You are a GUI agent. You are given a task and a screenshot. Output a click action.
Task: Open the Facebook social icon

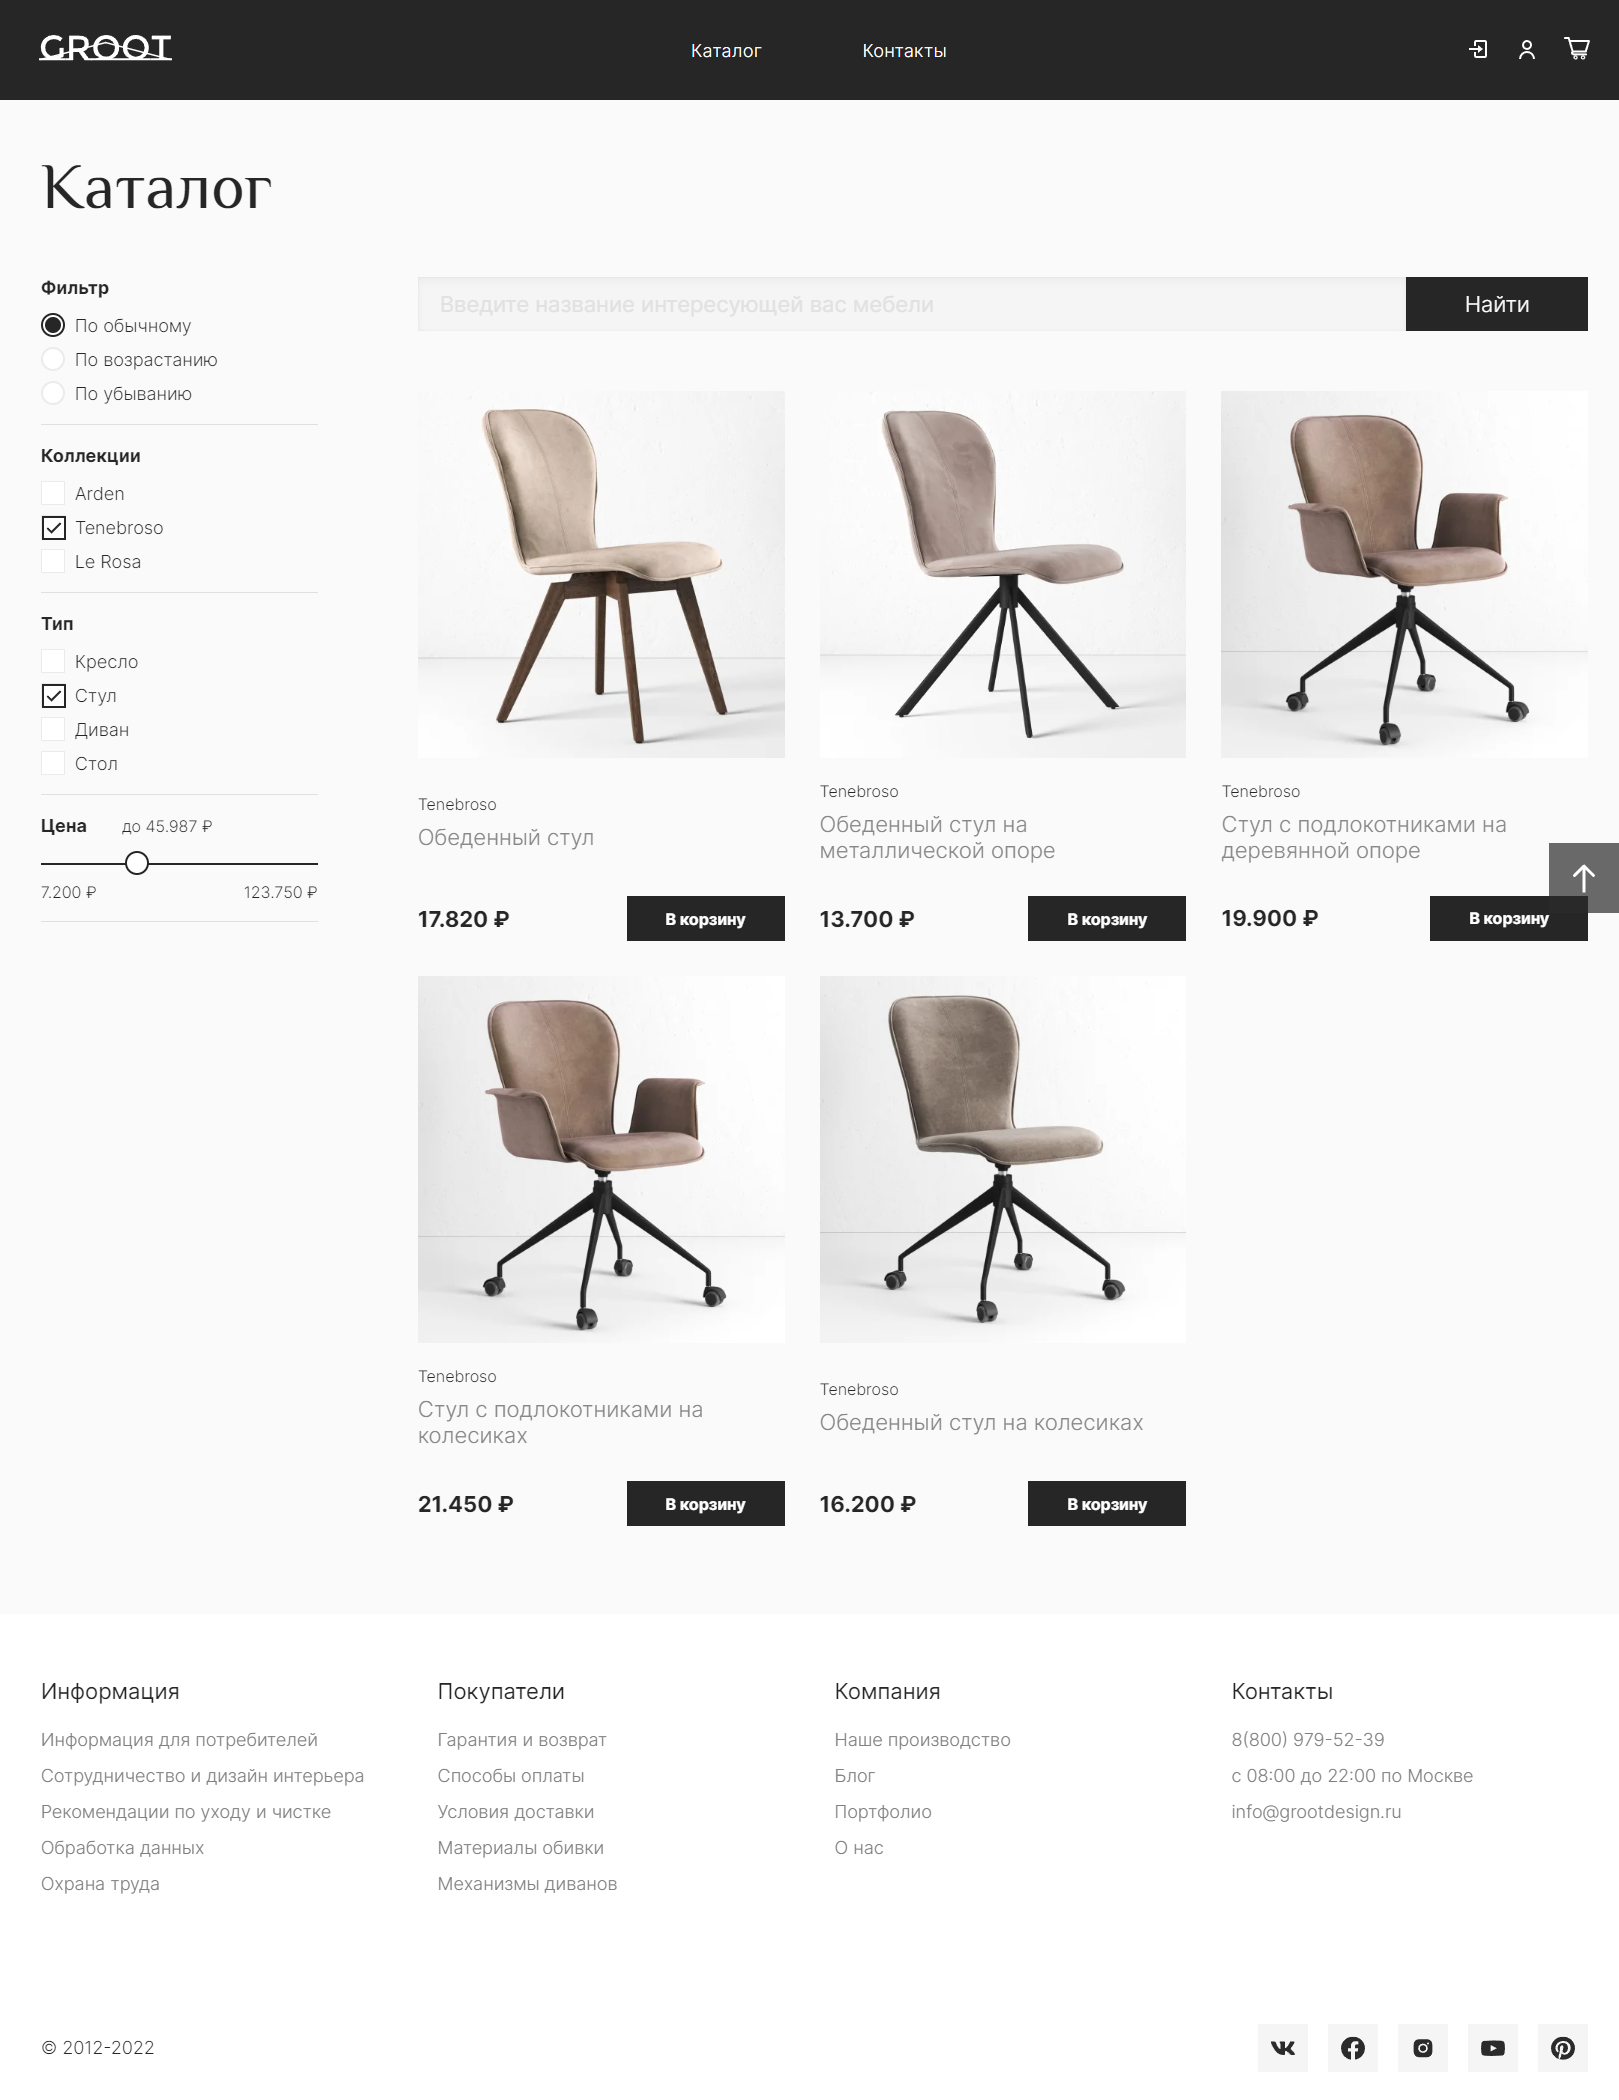click(1353, 2048)
